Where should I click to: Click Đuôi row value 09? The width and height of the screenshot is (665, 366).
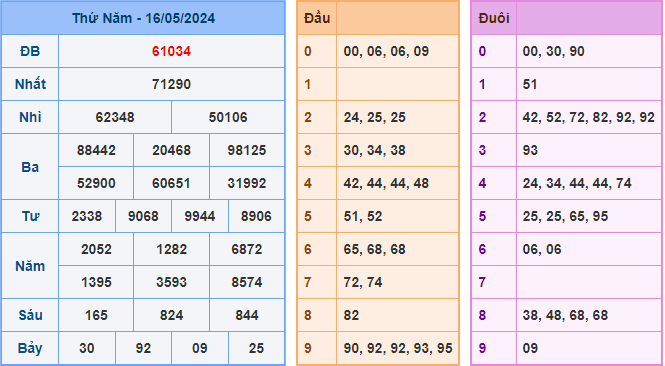click(530, 349)
